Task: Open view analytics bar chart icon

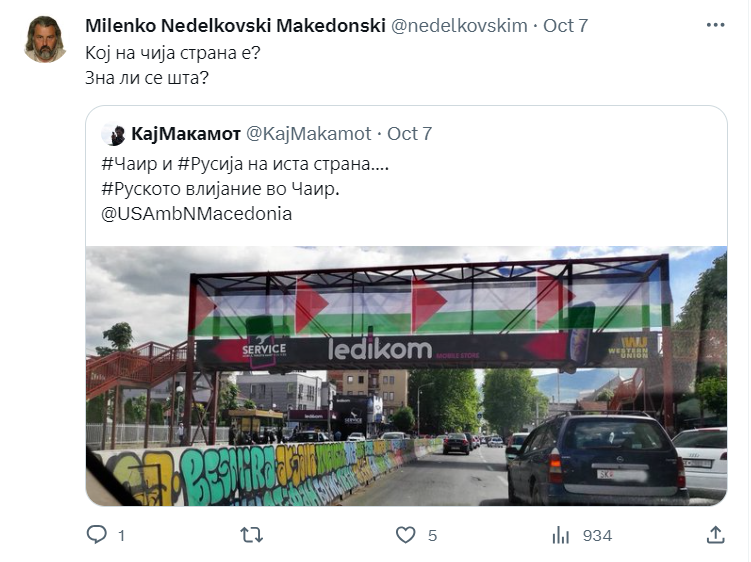Action: (x=560, y=535)
